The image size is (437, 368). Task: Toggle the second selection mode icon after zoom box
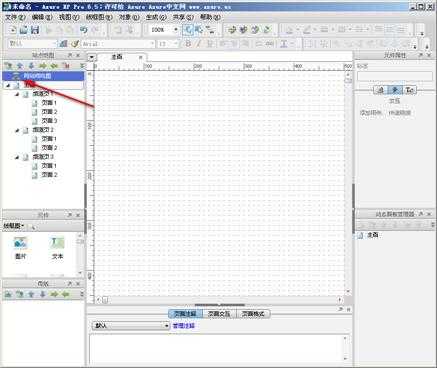click(199, 30)
